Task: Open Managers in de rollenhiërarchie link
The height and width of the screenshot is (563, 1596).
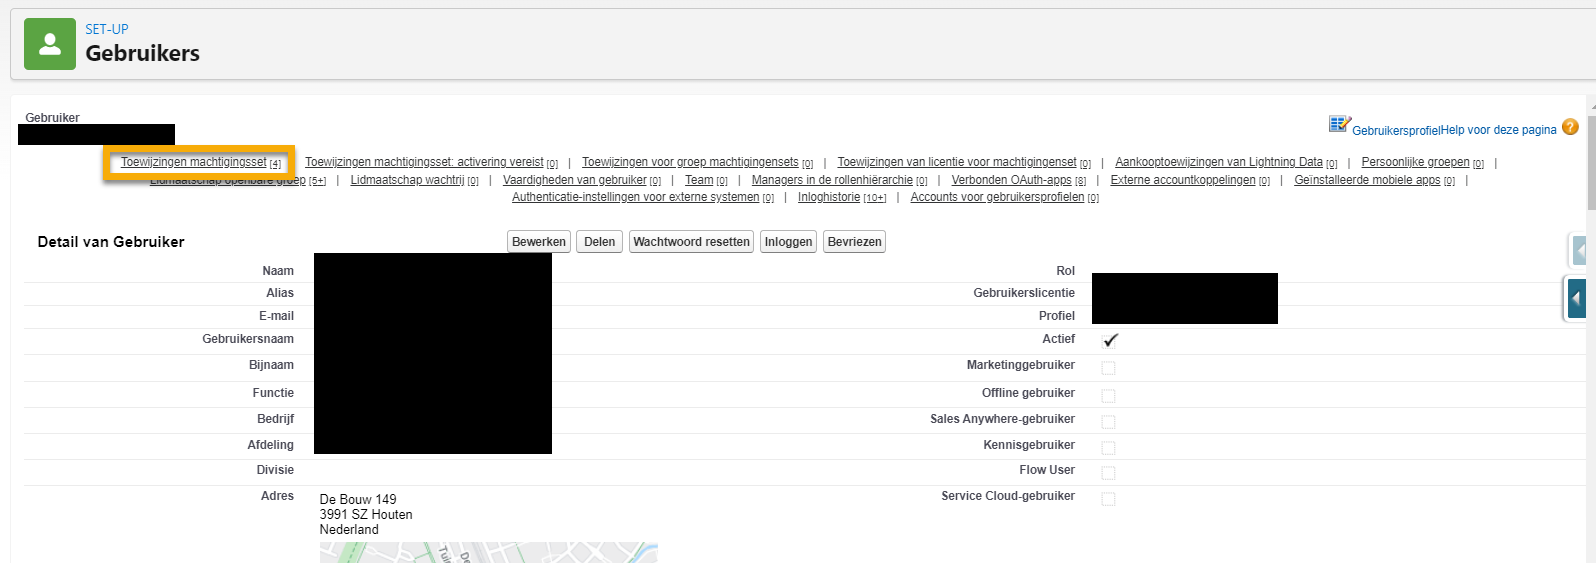Action: [x=839, y=180]
